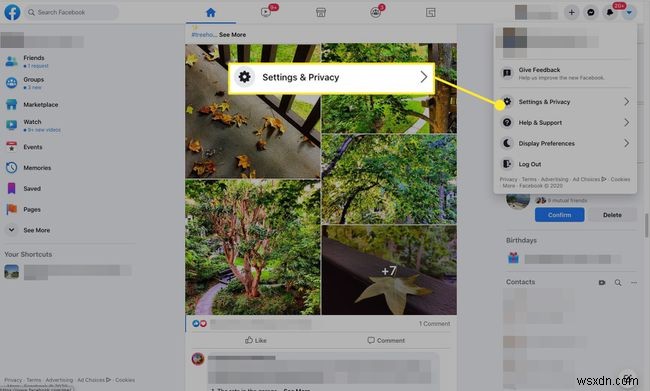Select Settings & Privacy in account menu

click(x=565, y=102)
